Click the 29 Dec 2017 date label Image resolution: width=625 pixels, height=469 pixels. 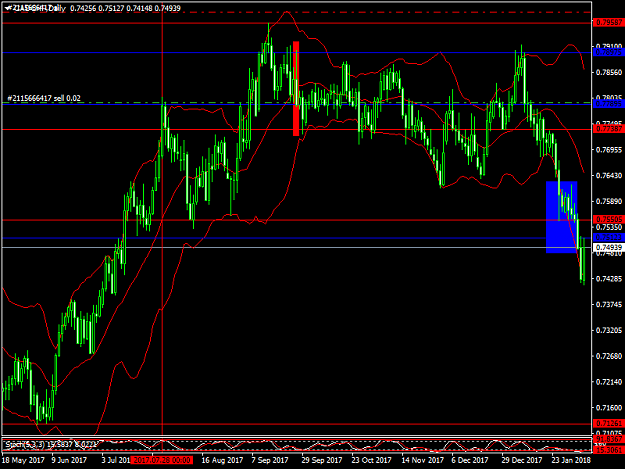[522, 460]
